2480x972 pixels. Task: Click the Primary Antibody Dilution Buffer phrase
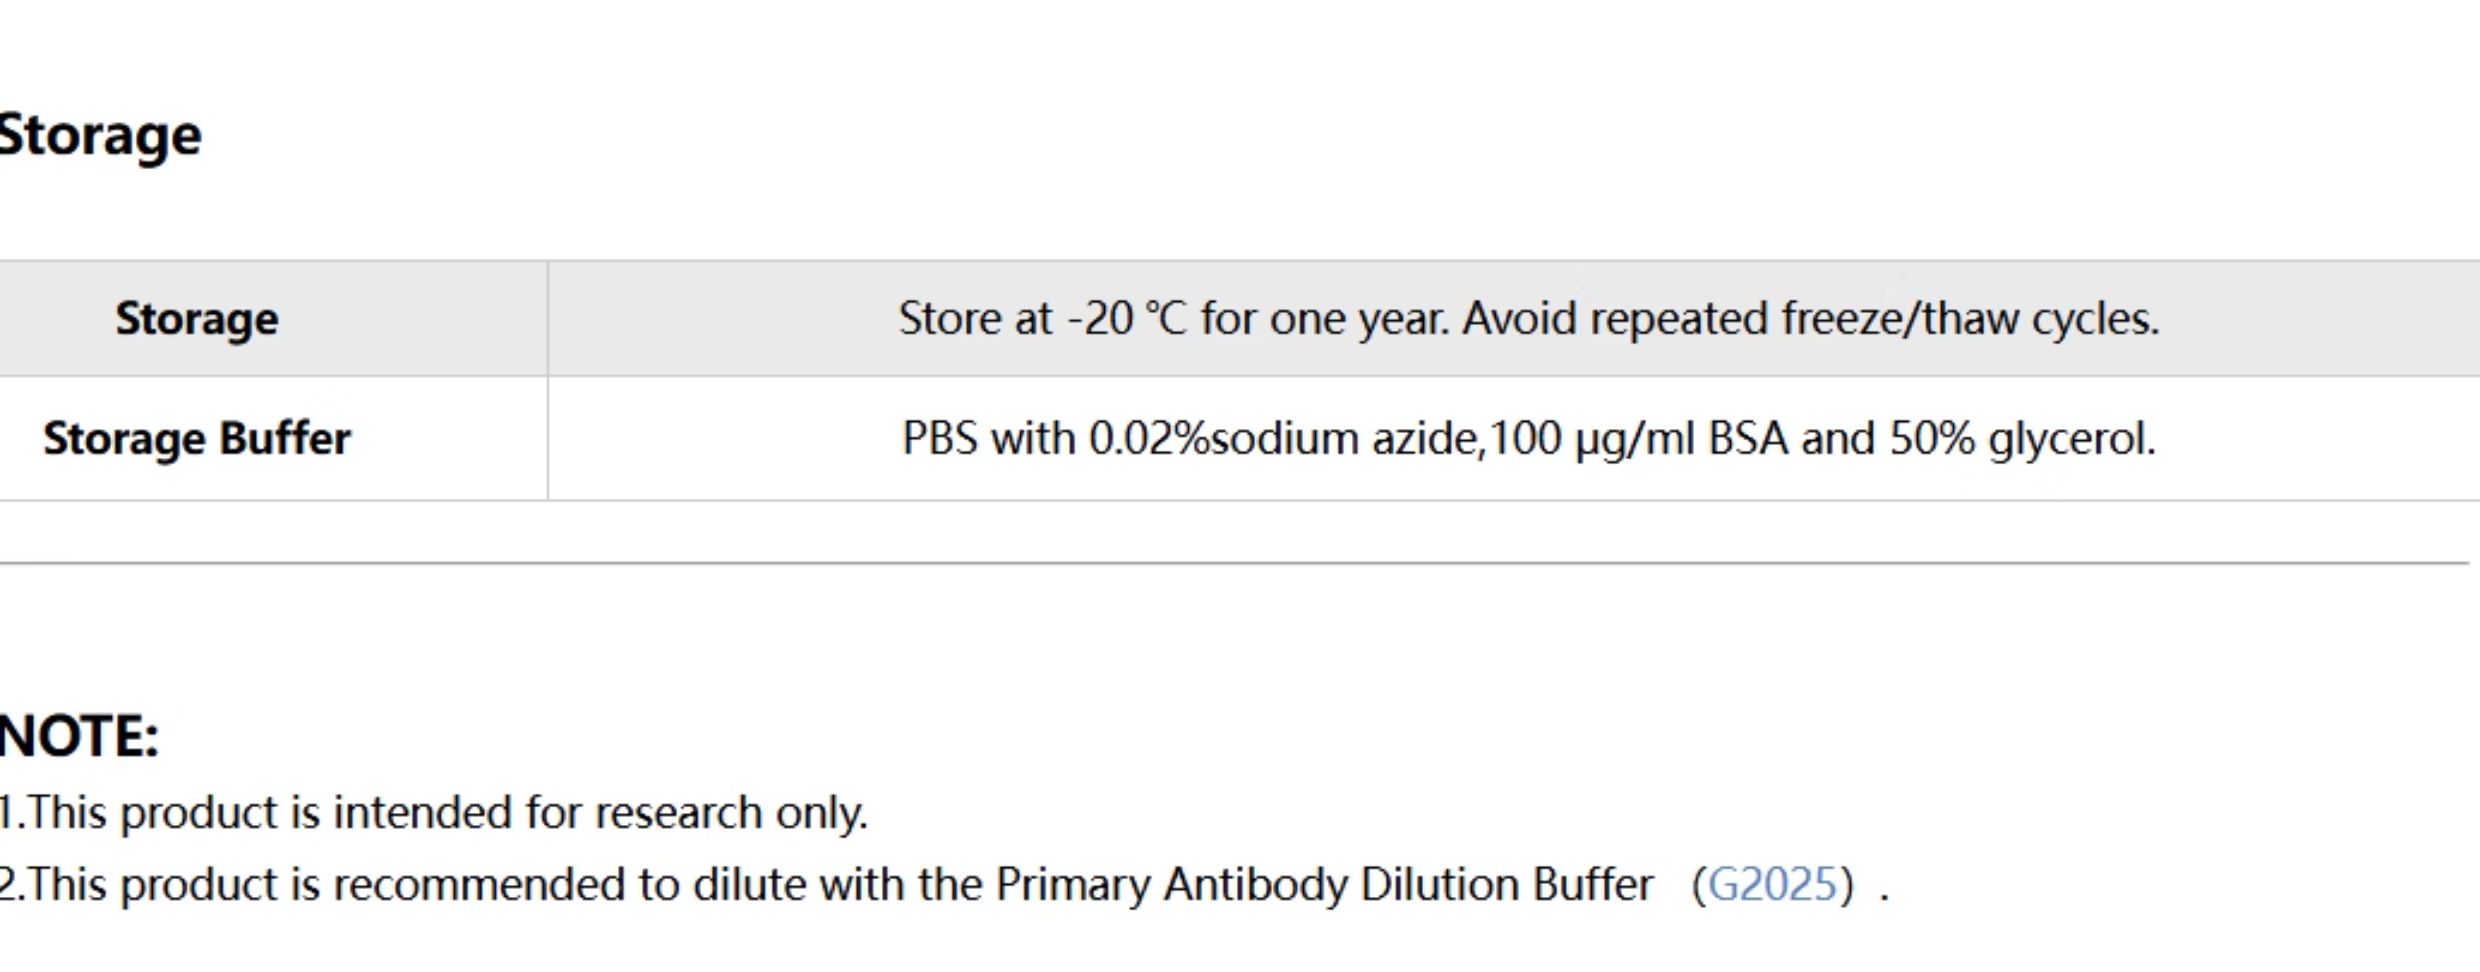[1324, 885]
